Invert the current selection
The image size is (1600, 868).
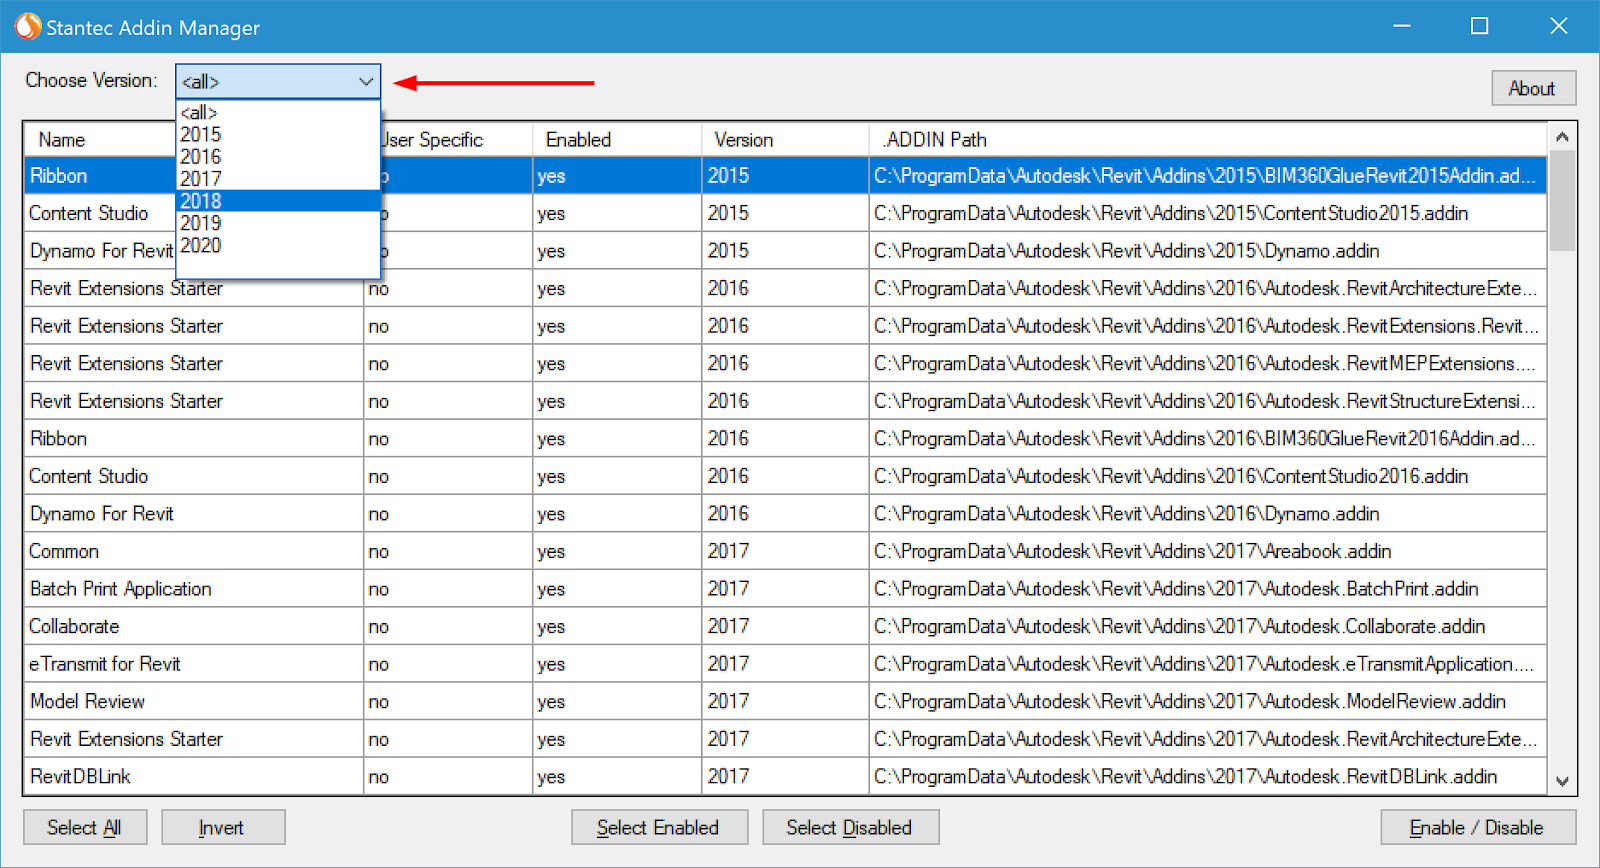pyautogui.click(x=223, y=827)
